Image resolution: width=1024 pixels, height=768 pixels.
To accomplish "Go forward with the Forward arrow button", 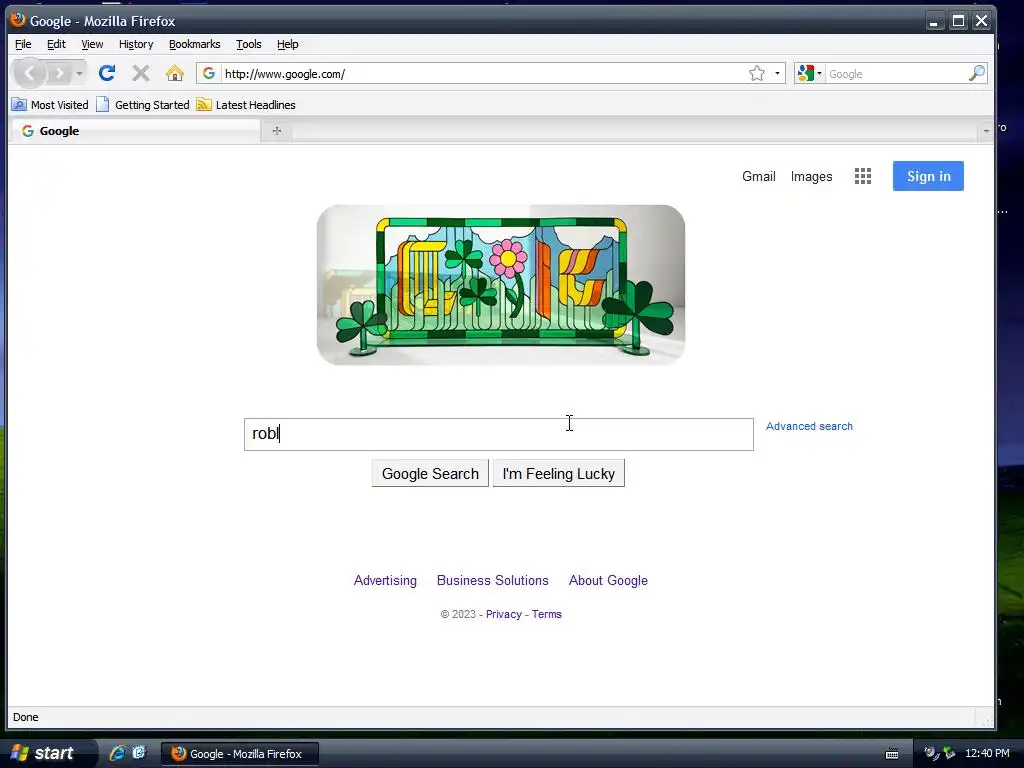I will click(59, 73).
